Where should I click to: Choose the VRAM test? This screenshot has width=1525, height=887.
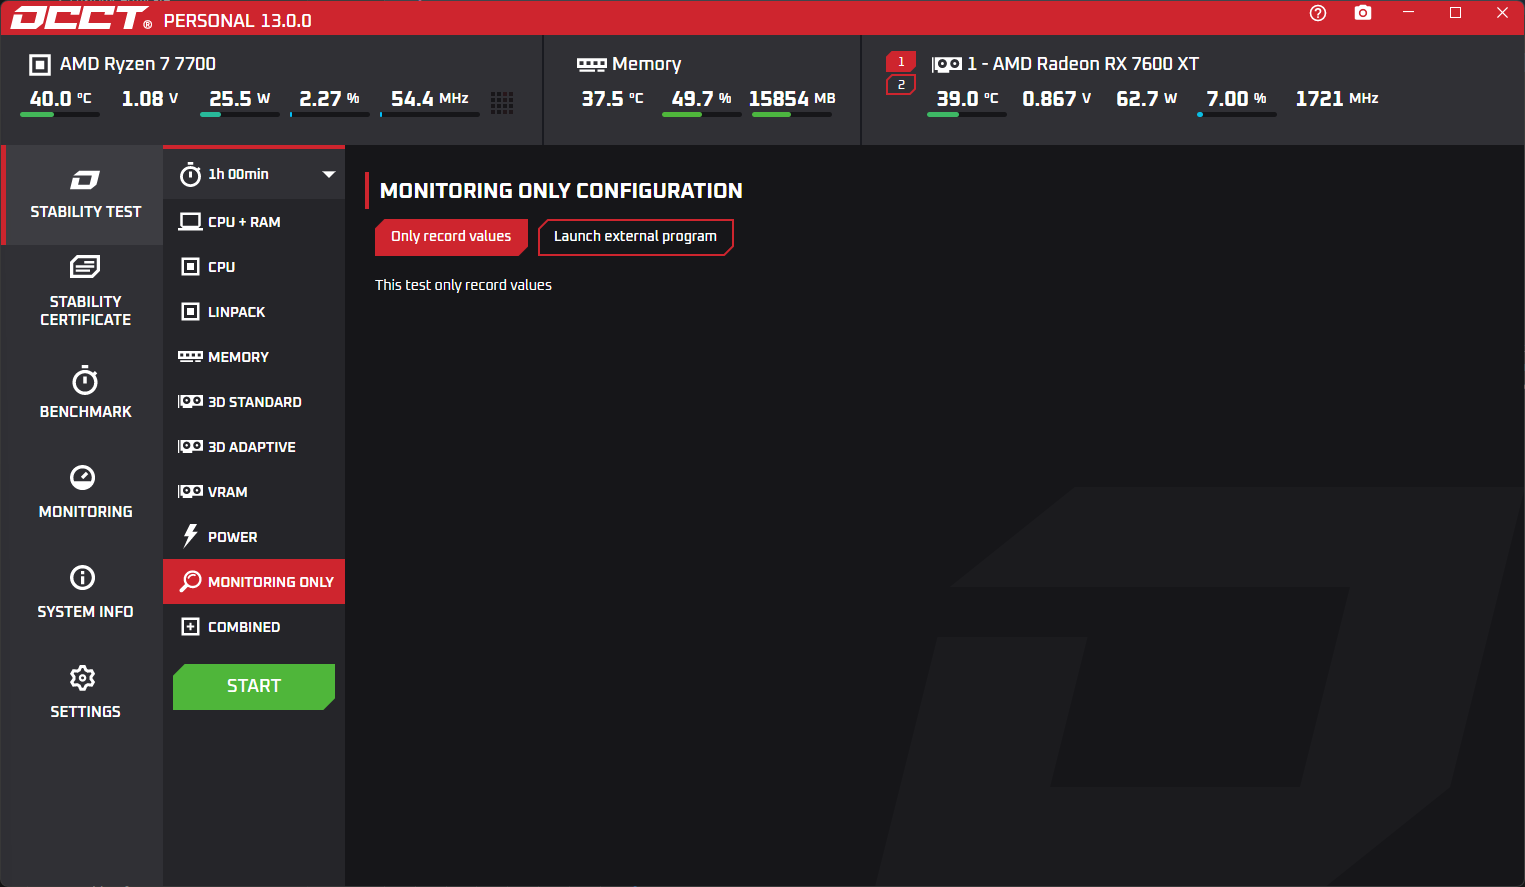tap(254, 492)
